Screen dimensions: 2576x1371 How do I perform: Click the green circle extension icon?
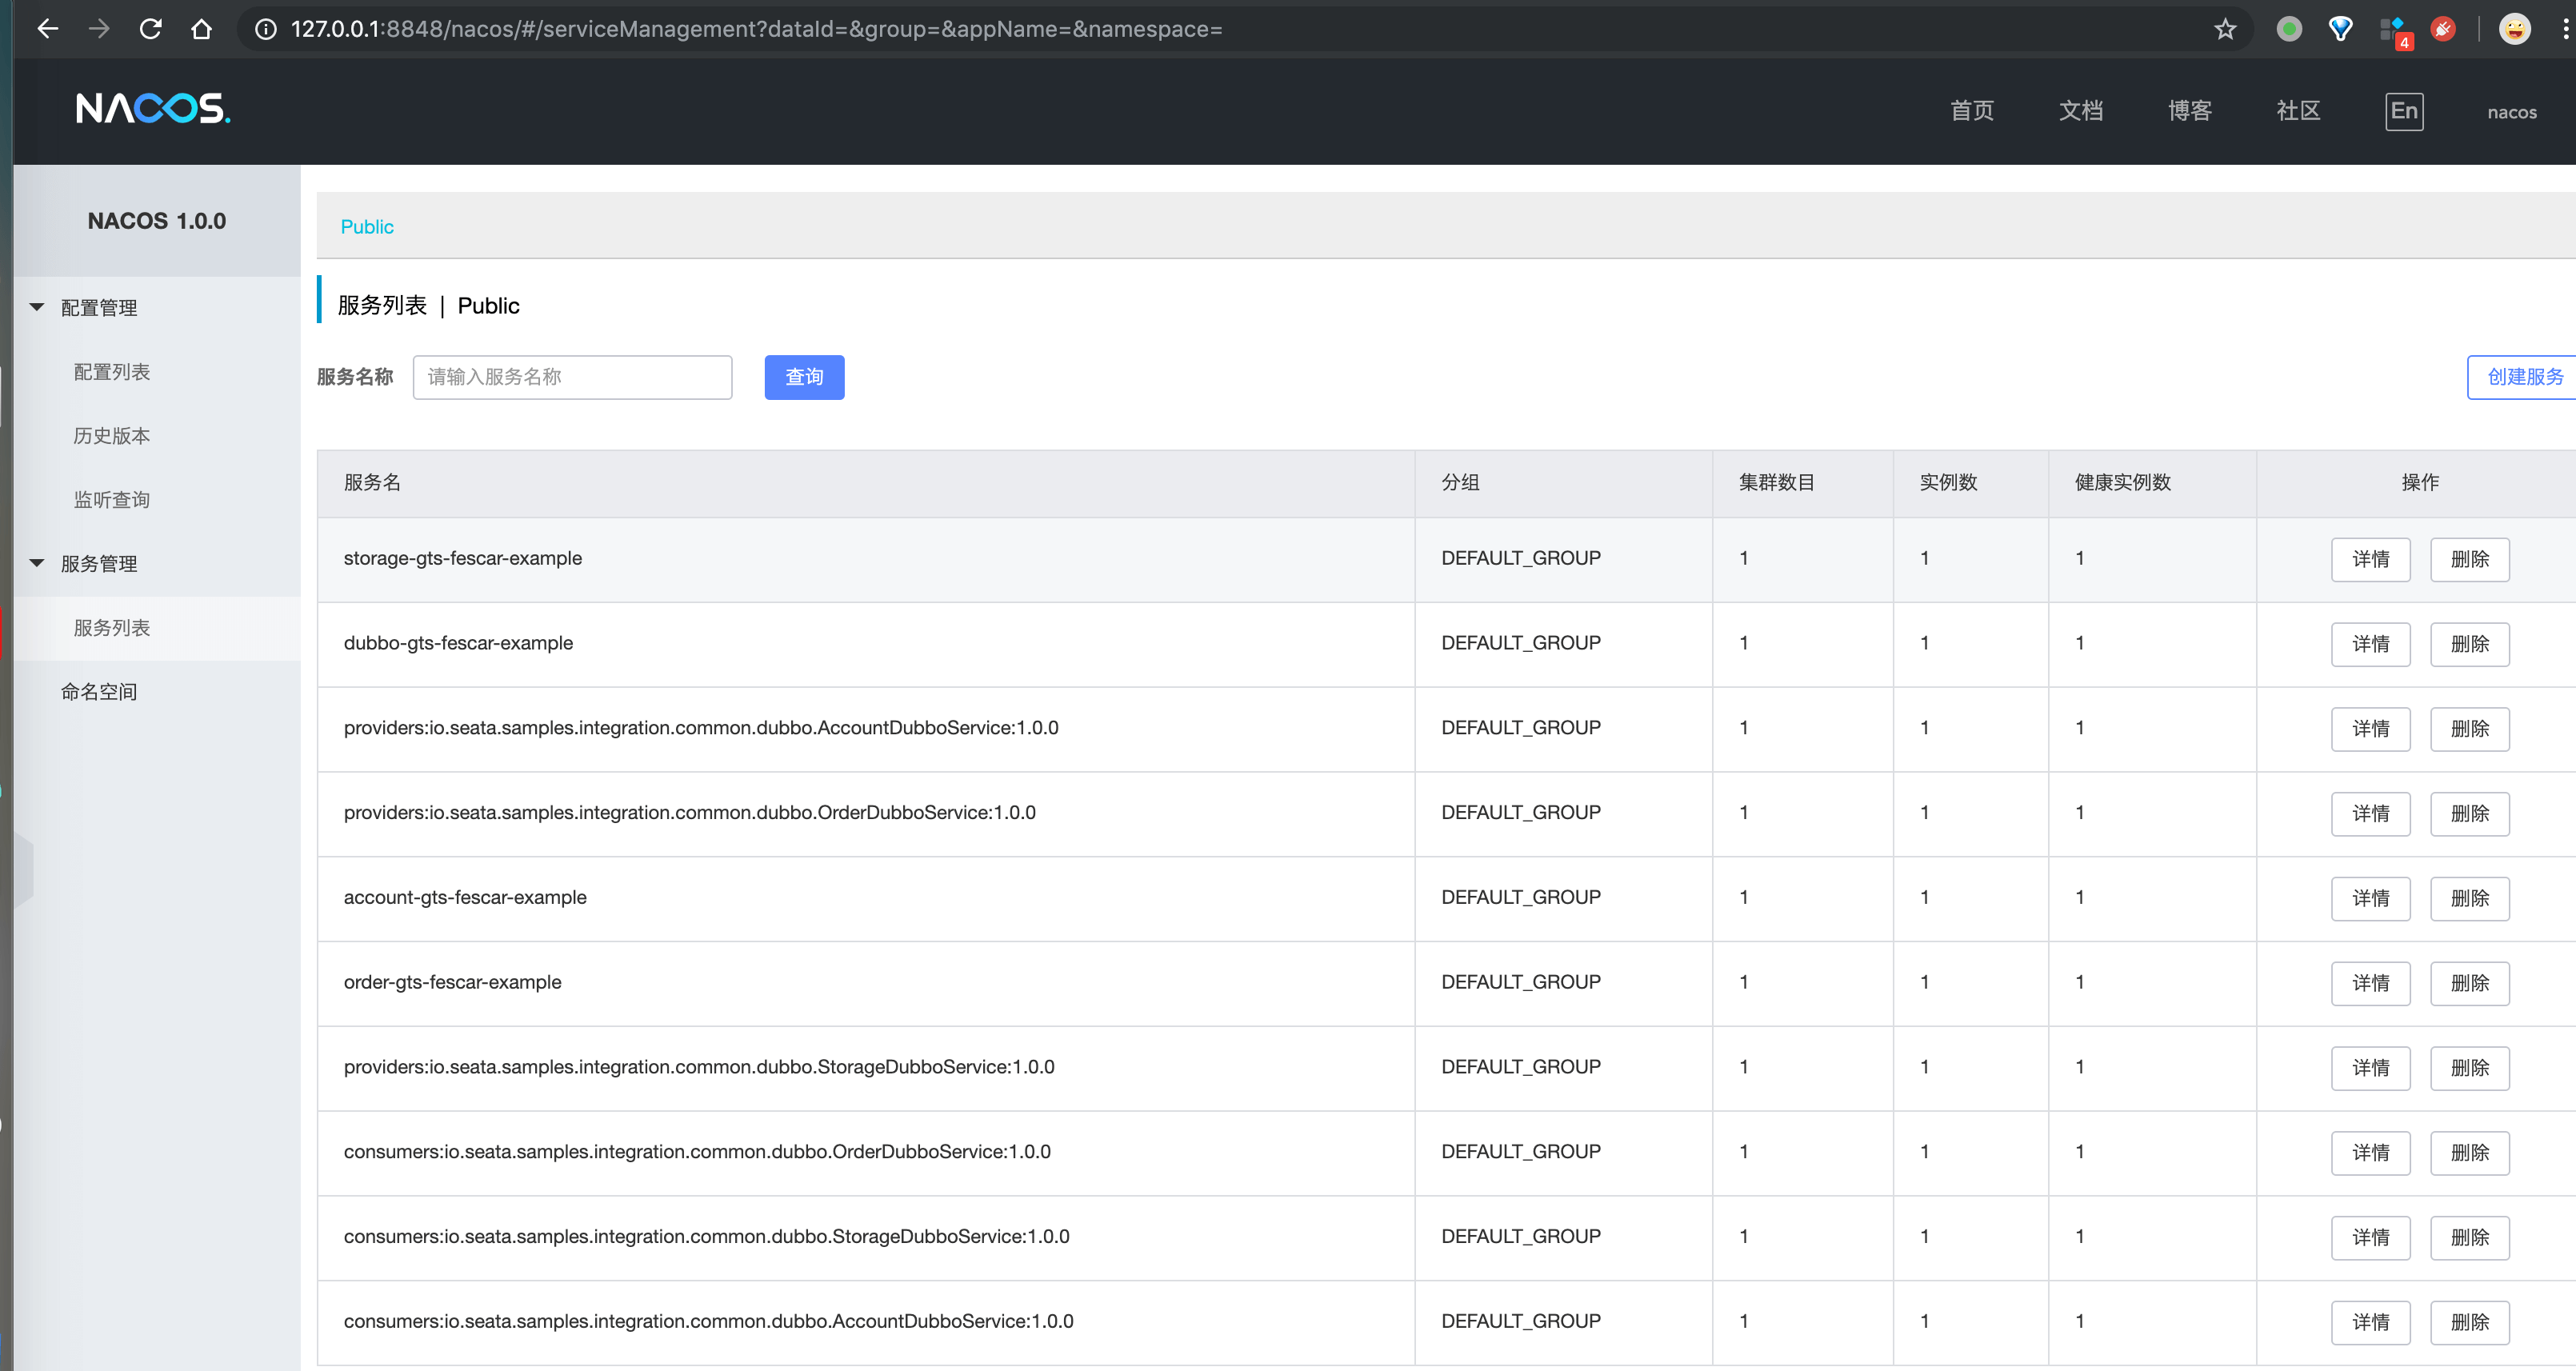(x=2288, y=29)
